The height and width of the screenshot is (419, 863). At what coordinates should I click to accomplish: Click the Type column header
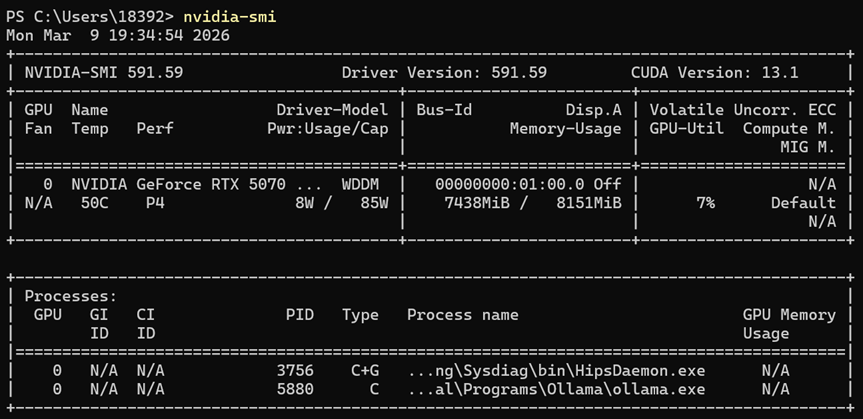click(x=361, y=315)
